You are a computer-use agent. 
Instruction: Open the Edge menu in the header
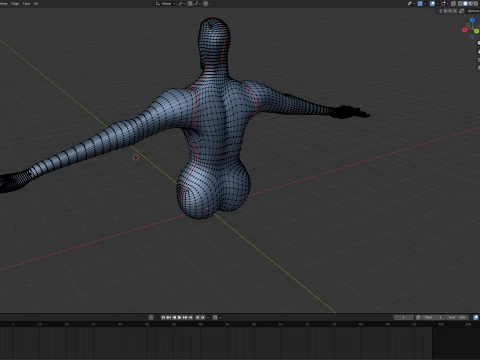click(x=15, y=3)
